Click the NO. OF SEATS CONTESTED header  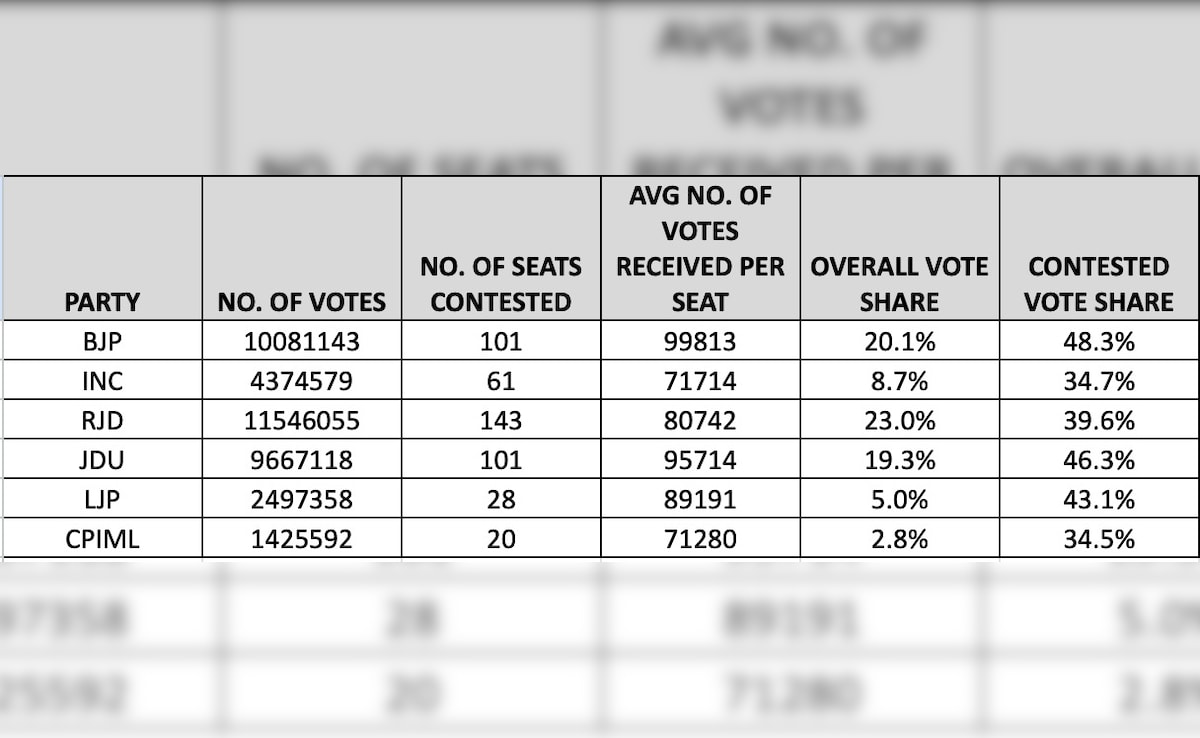point(501,284)
